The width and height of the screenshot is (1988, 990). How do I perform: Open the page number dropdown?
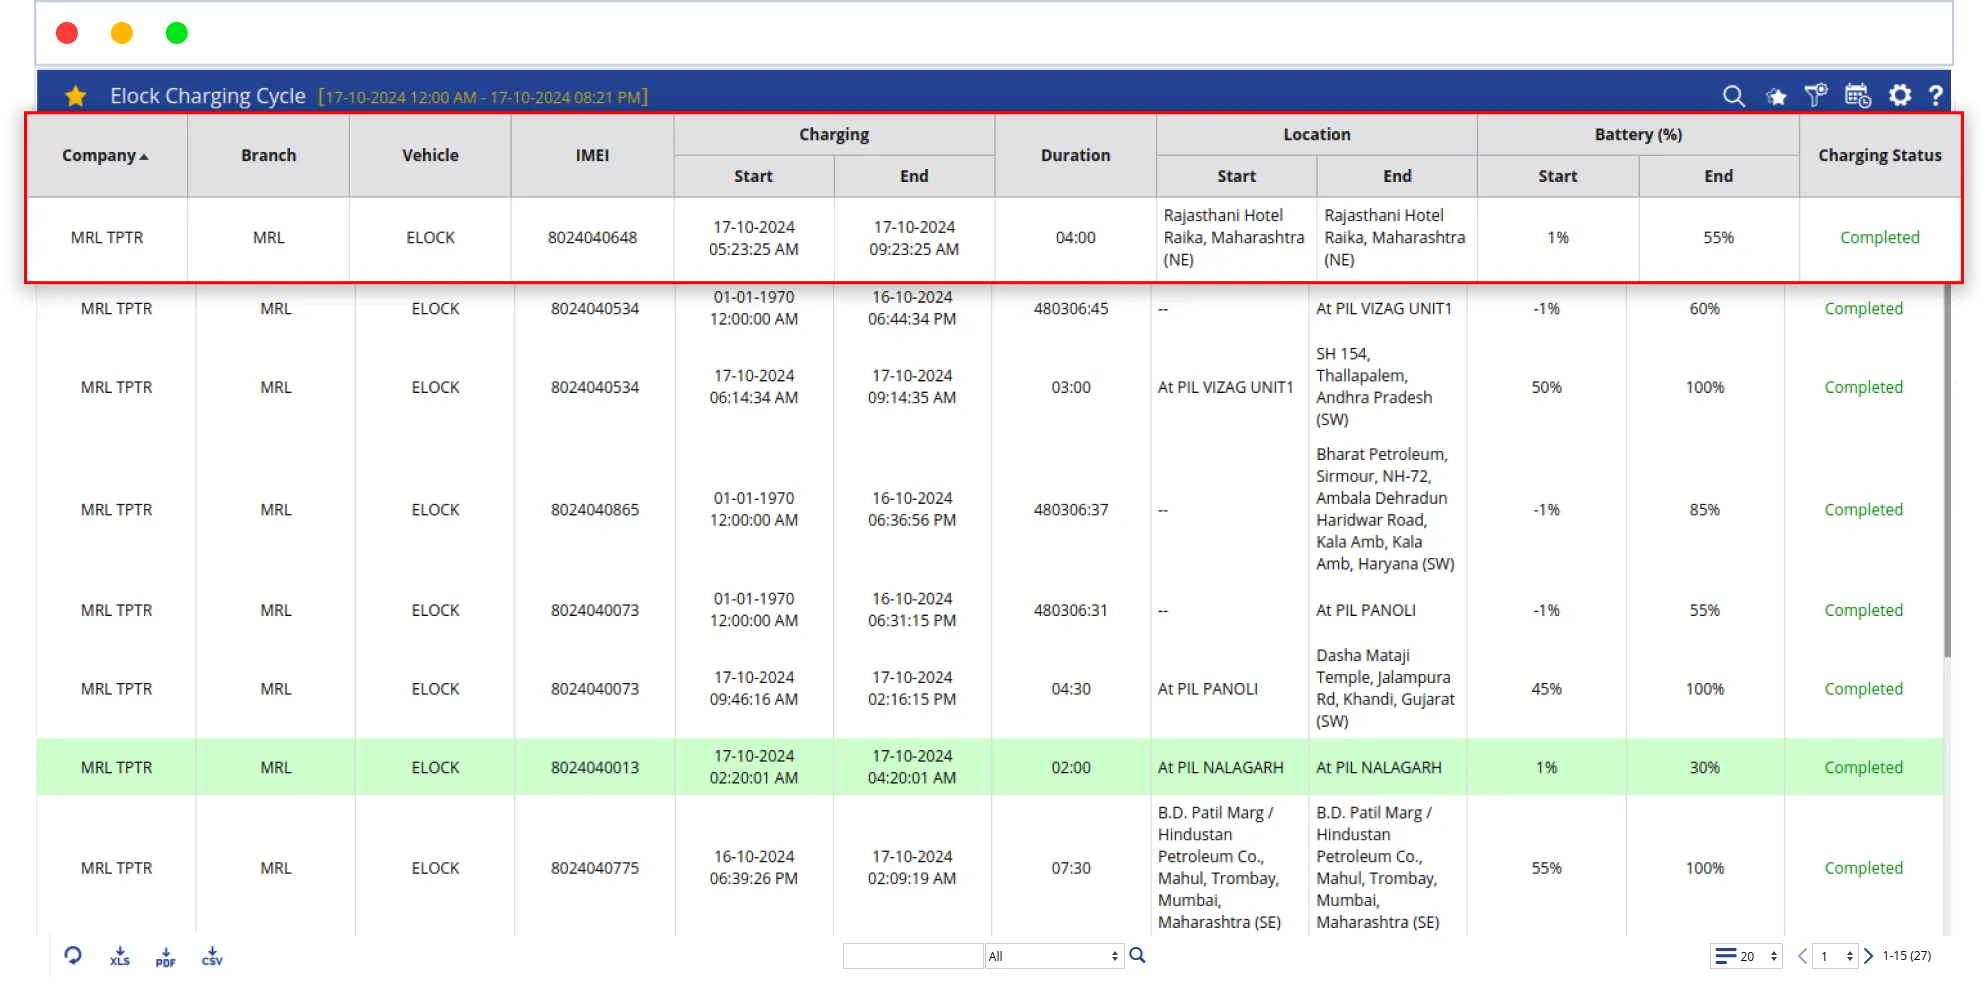pos(1836,956)
